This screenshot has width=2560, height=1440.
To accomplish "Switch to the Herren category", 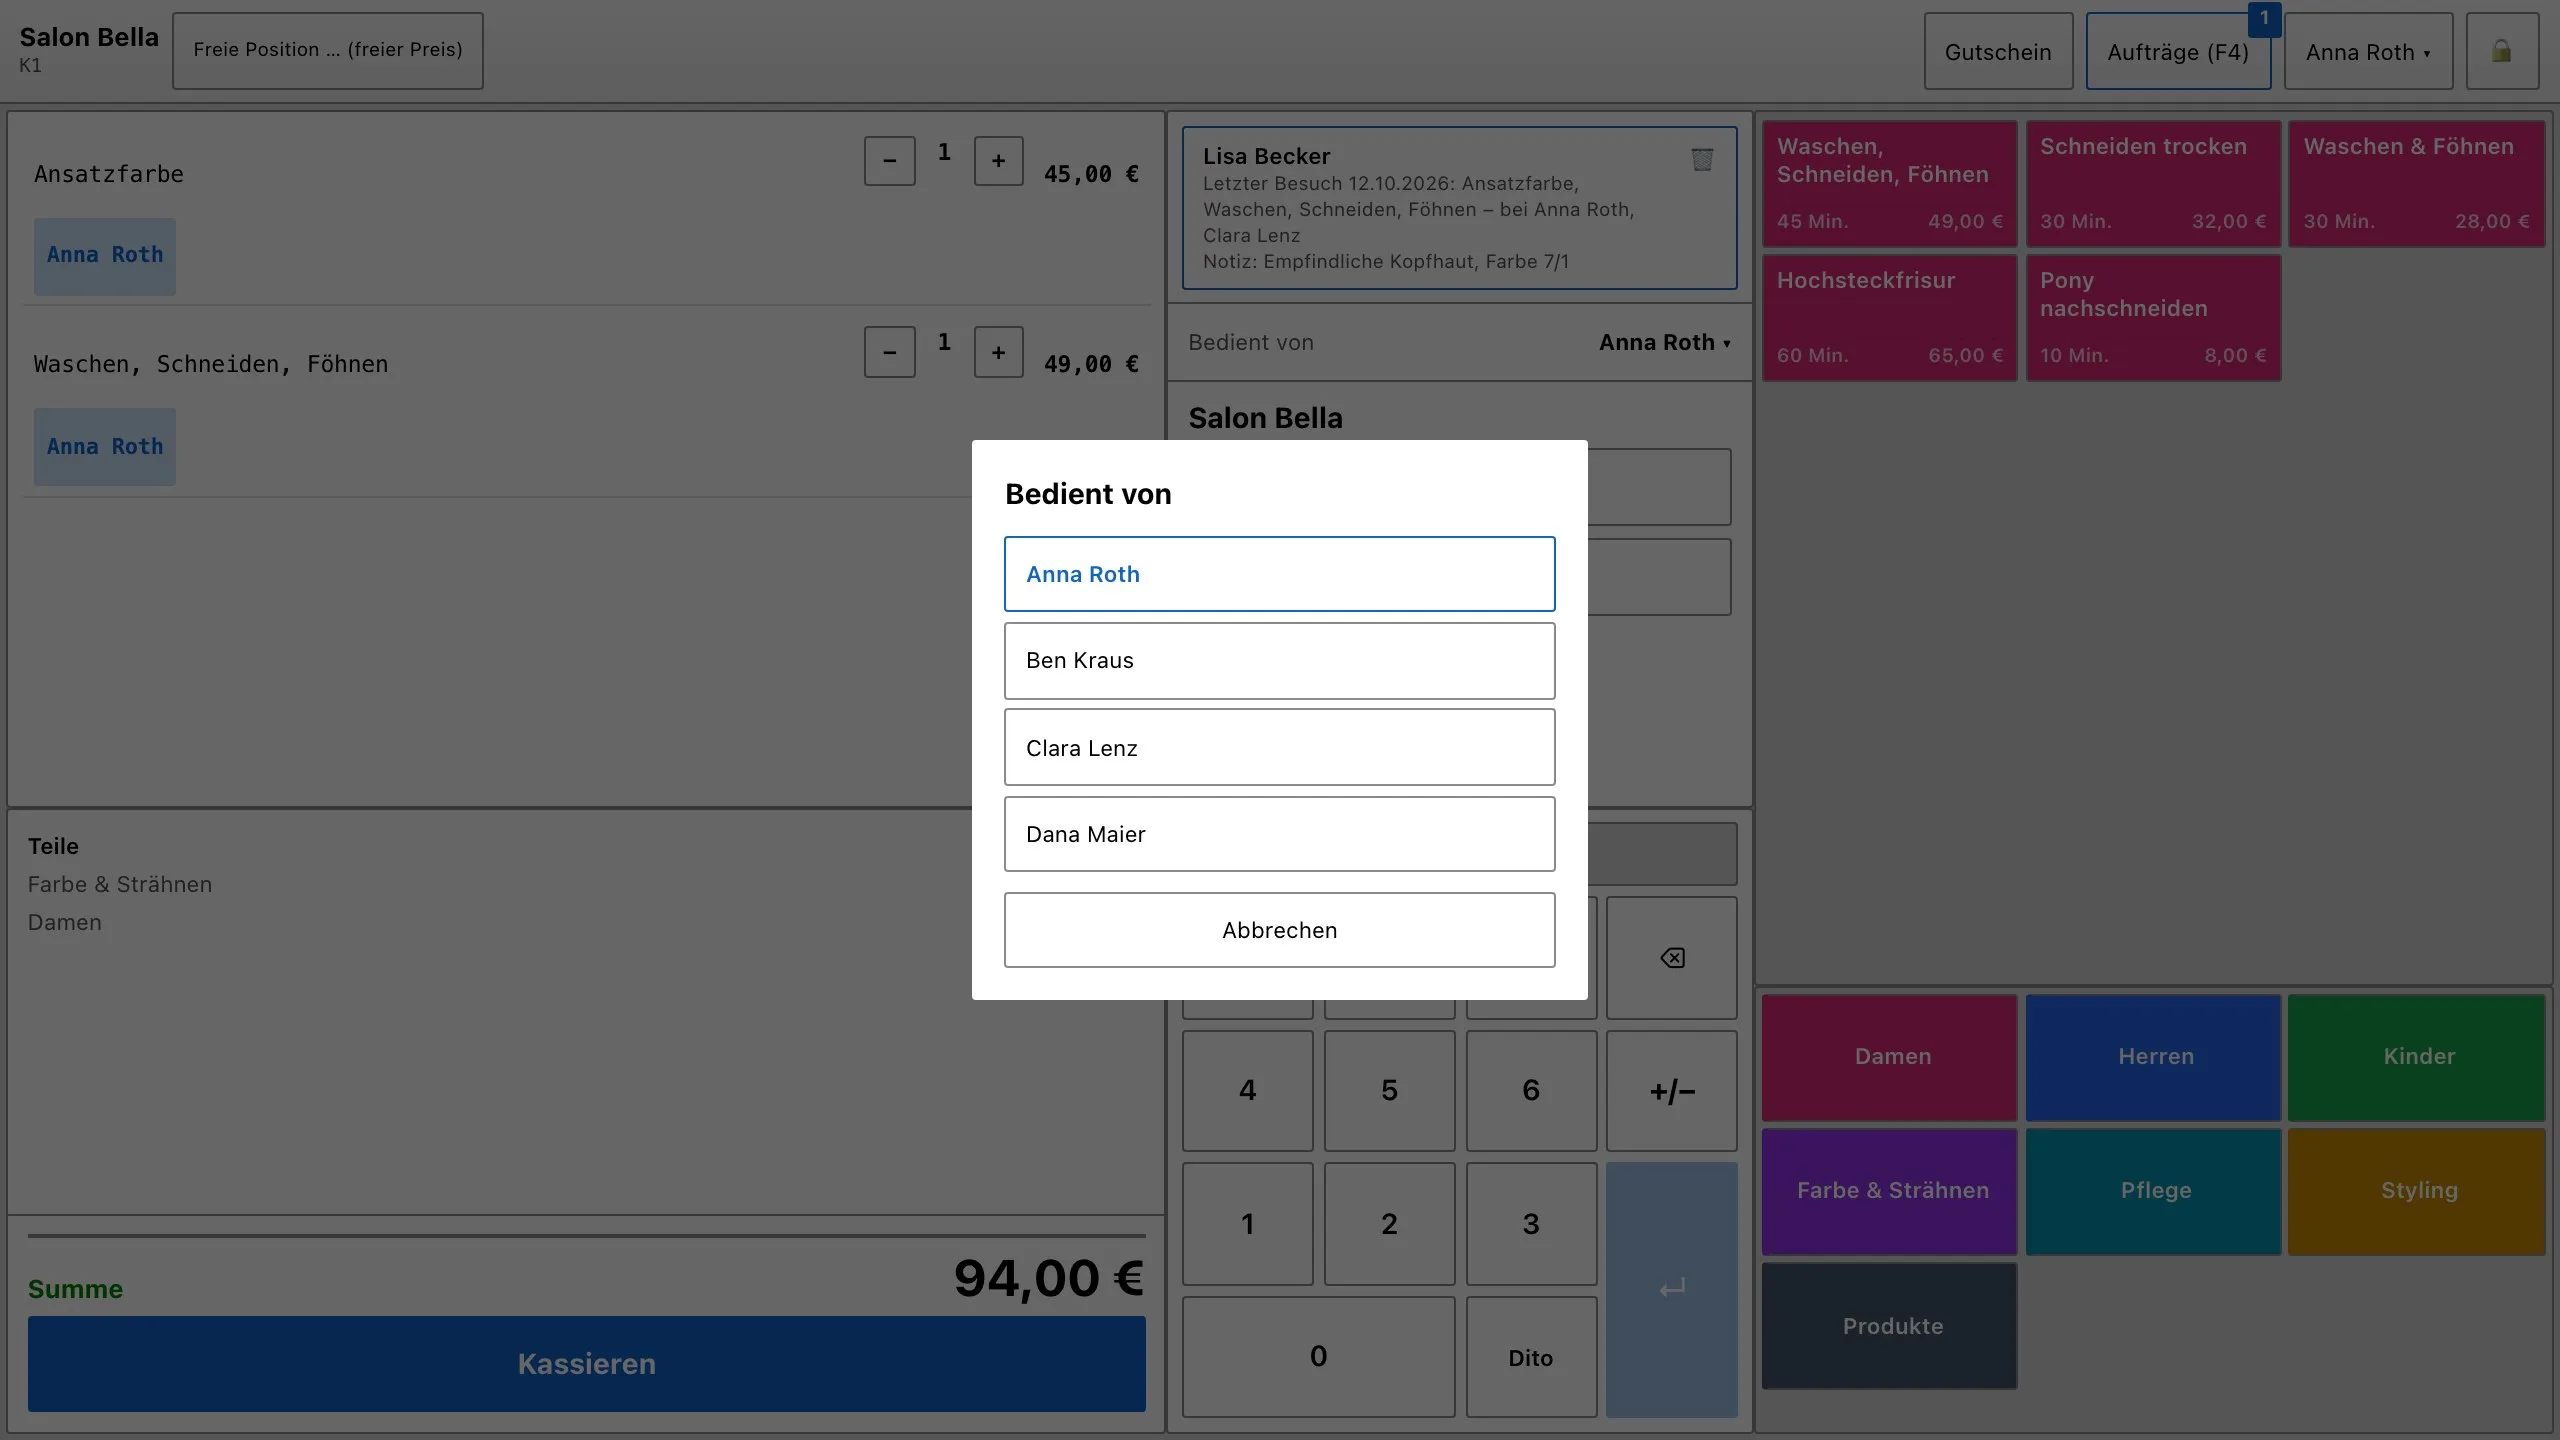I will pyautogui.click(x=2153, y=1057).
